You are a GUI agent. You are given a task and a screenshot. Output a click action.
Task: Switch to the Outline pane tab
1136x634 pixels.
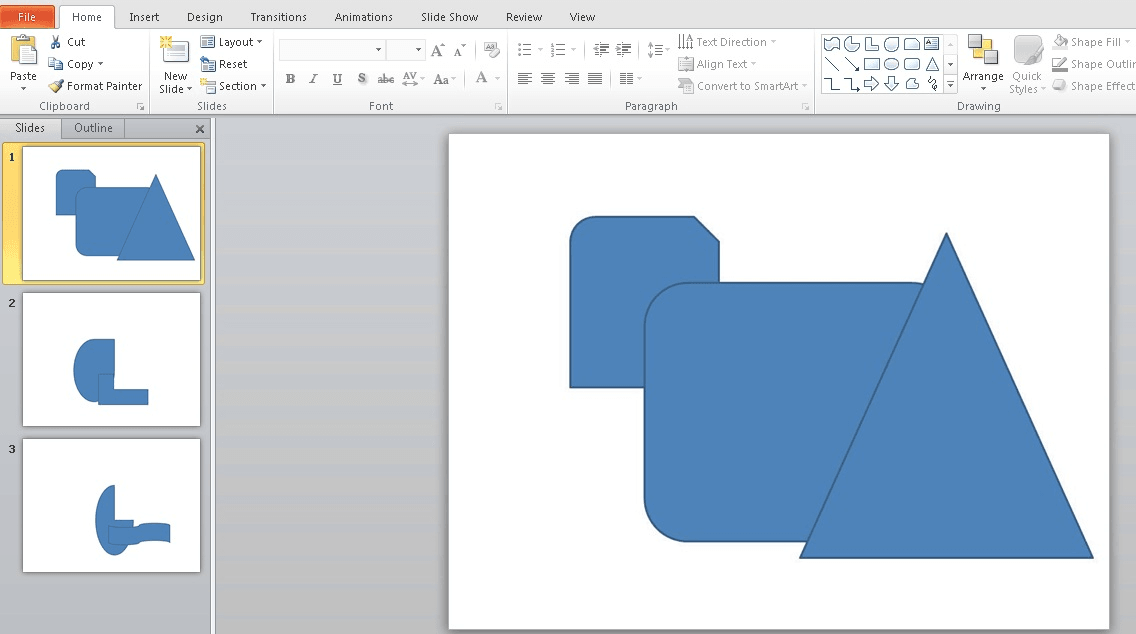(x=93, y=128)
